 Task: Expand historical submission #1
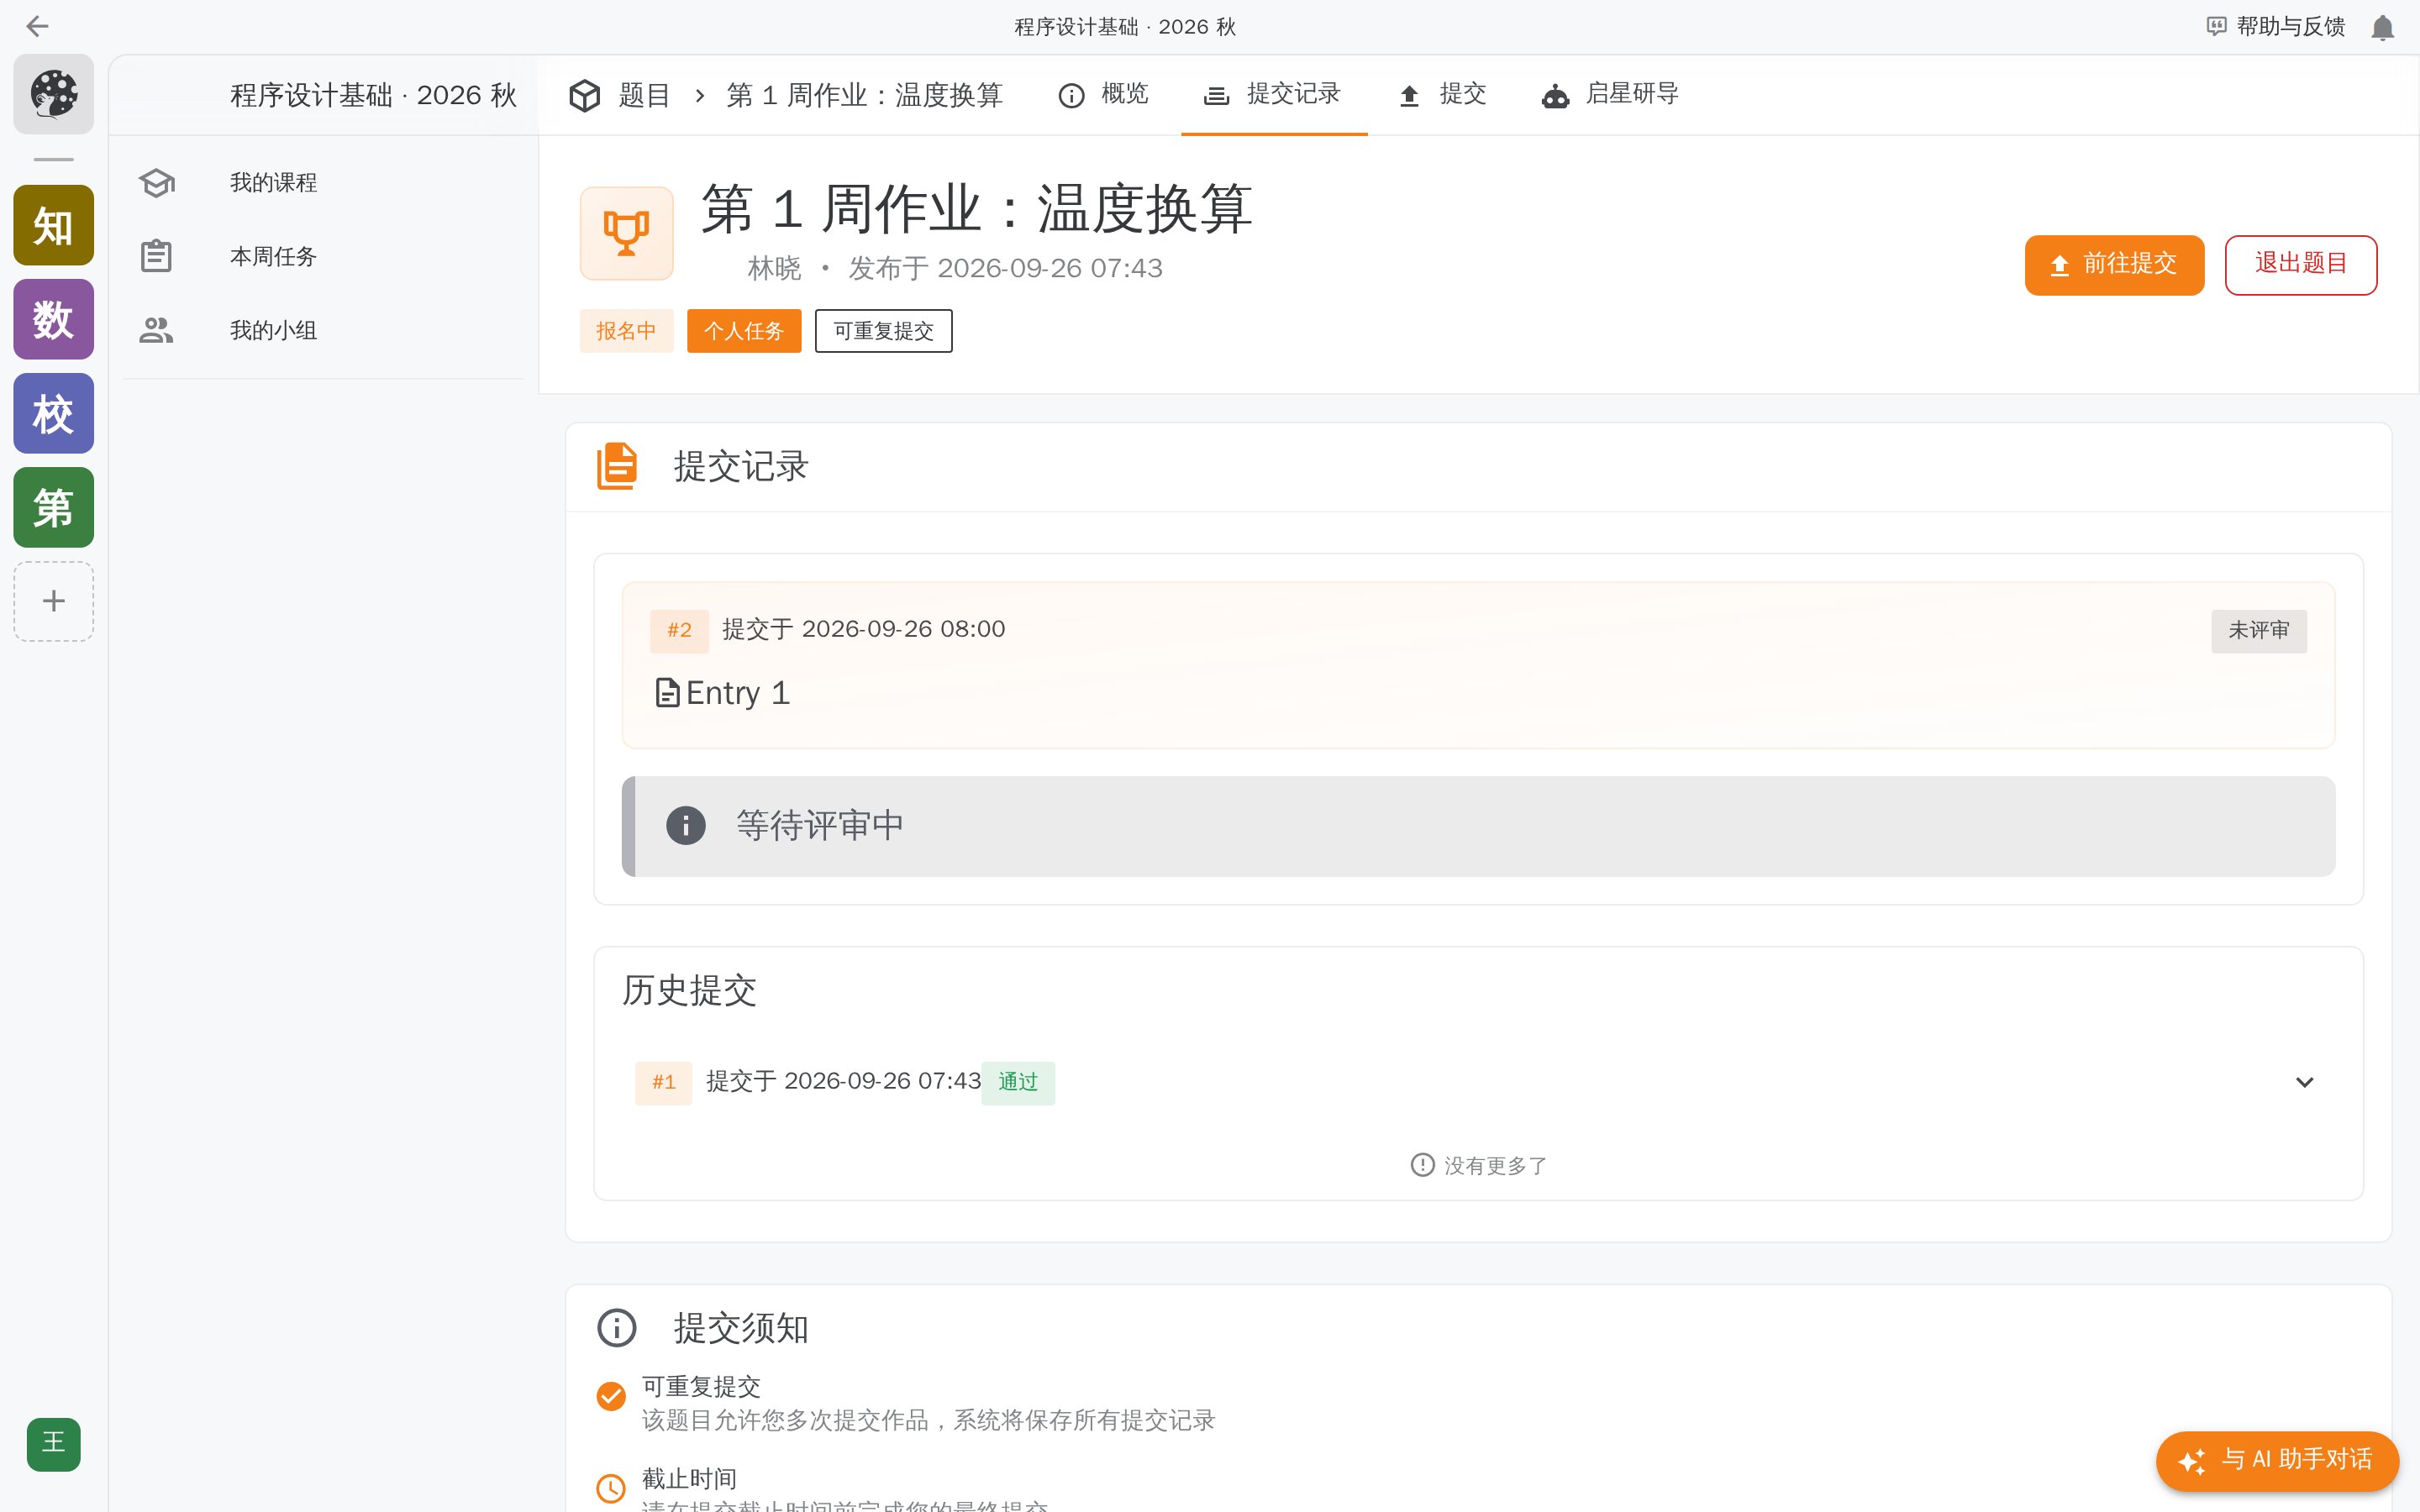[x=2304, y=1082]
